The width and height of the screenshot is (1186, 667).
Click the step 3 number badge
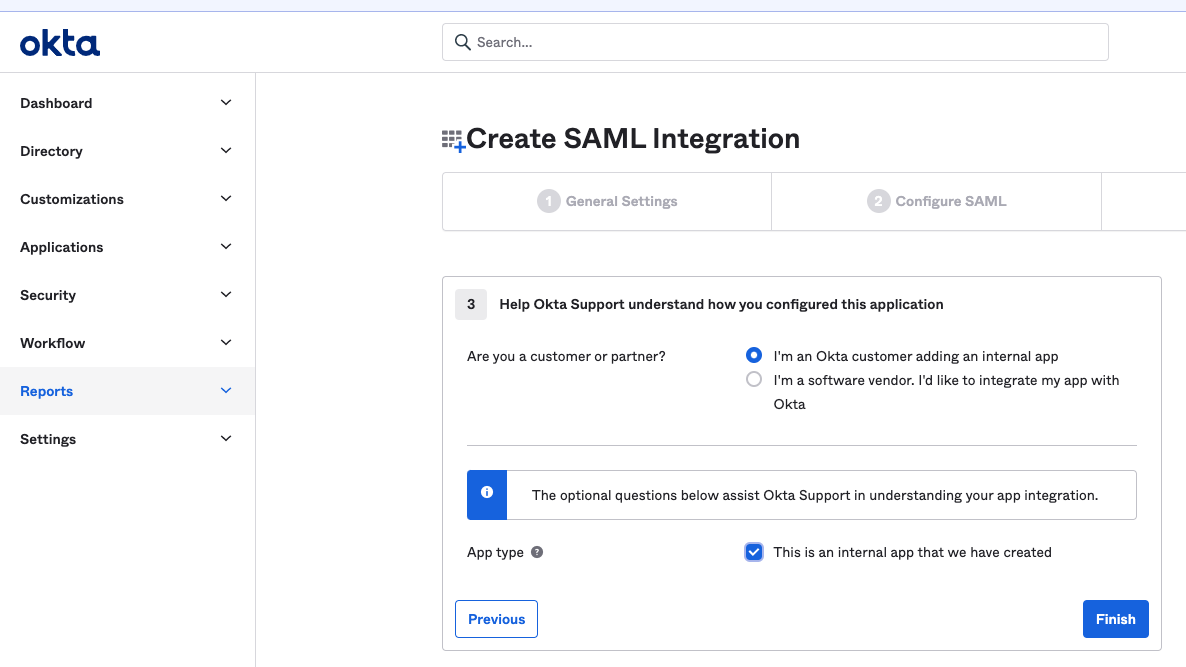coord(470,305)
